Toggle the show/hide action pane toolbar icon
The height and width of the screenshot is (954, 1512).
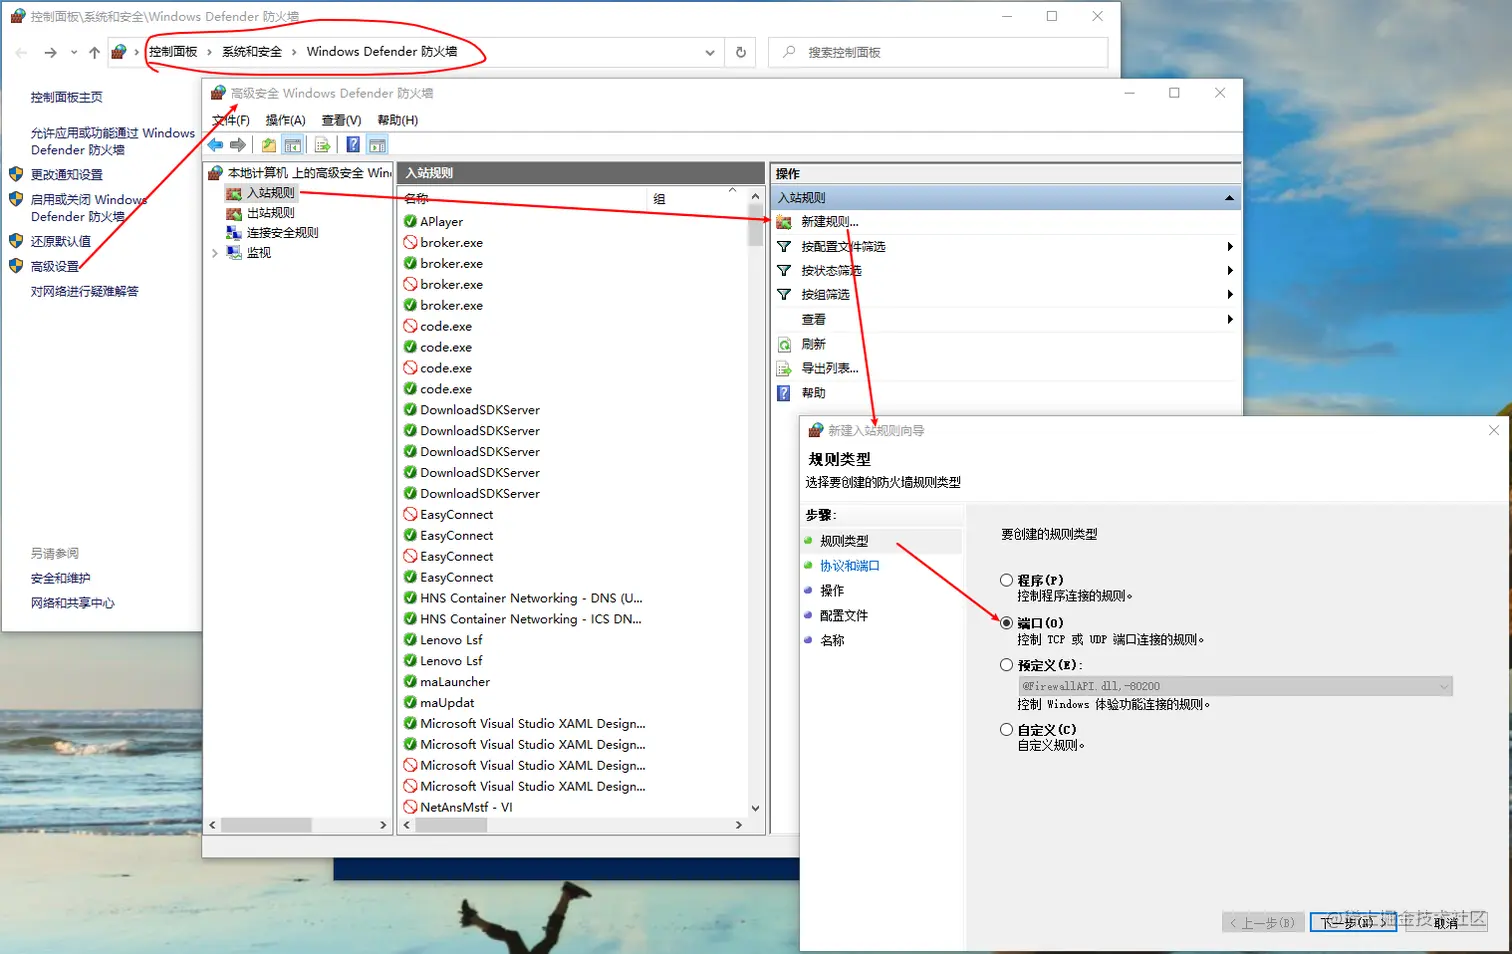tap(377, 145)
